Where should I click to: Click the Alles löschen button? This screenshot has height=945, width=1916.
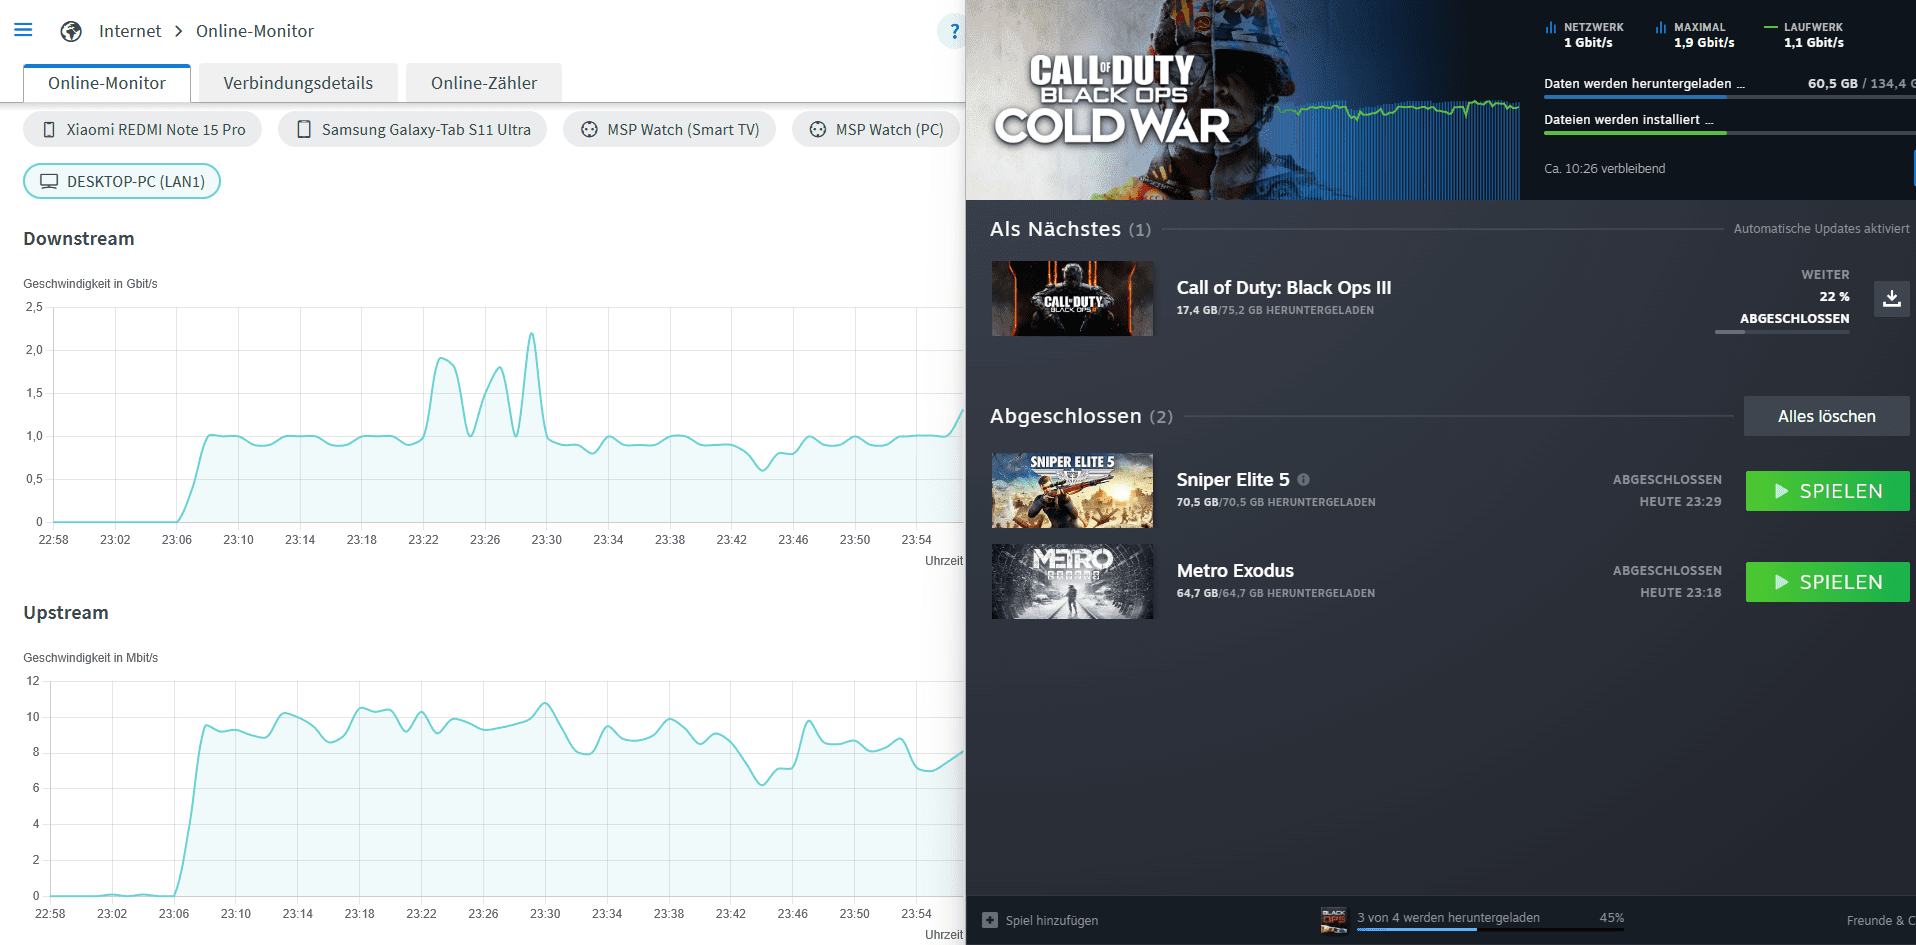tap(1827, 416)
